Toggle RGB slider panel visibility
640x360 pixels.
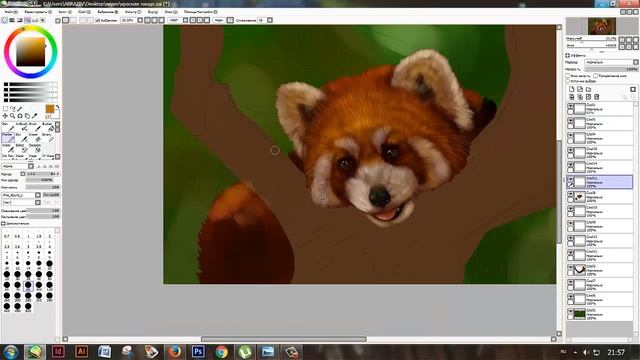click(x=12, y=20)
